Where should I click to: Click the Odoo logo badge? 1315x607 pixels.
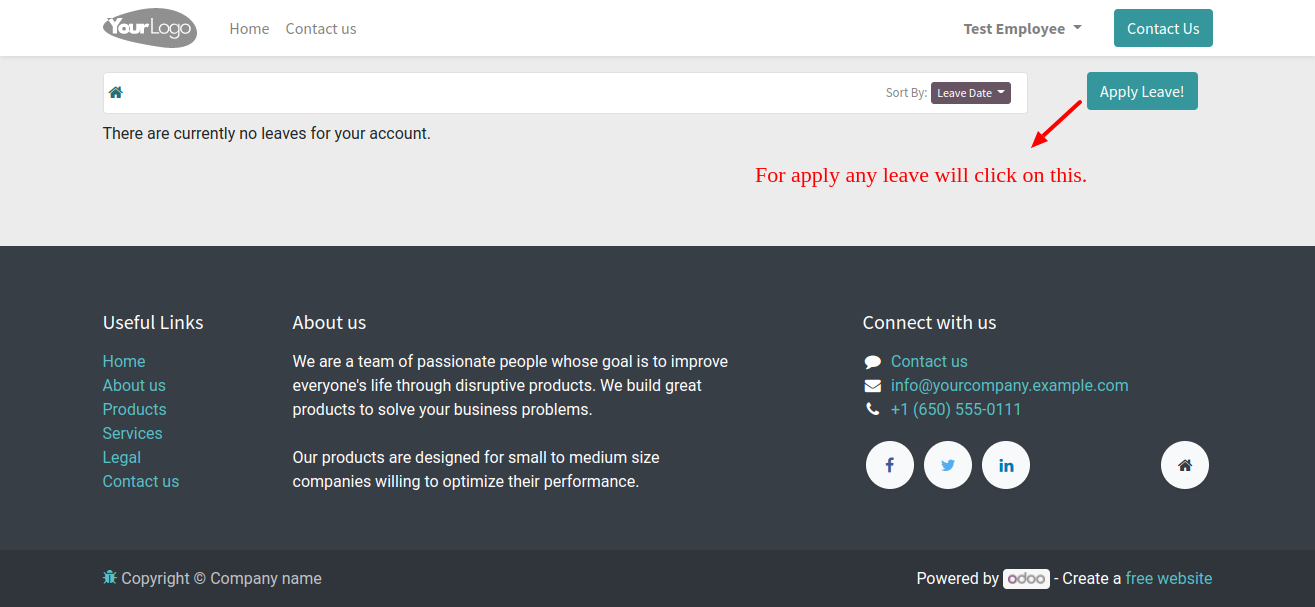[1026, 578]
